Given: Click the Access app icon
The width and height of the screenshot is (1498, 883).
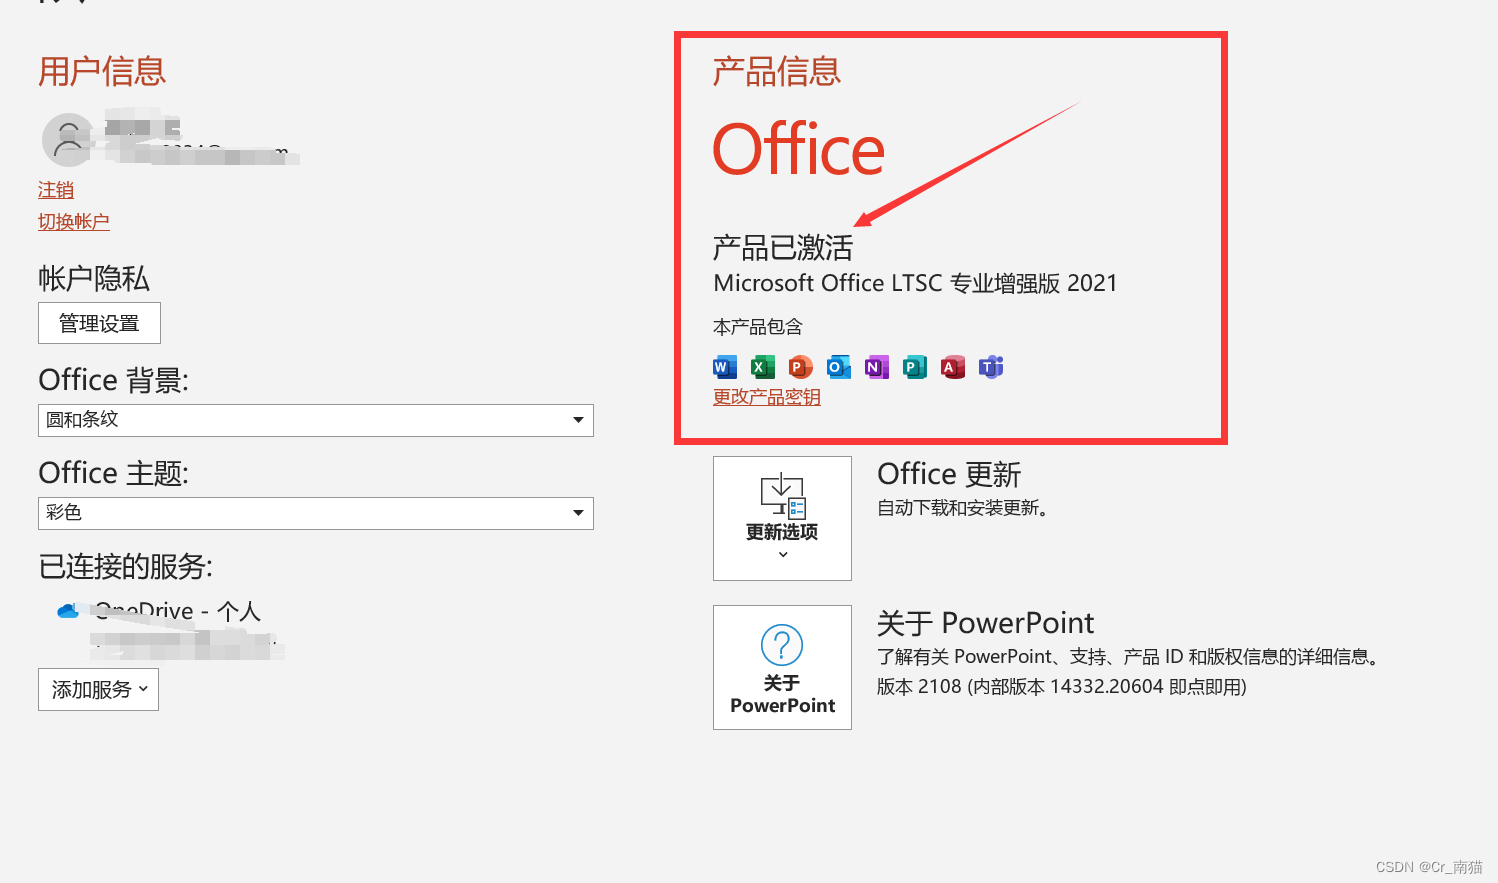Looking at the screenshot, I should [953, 367].
